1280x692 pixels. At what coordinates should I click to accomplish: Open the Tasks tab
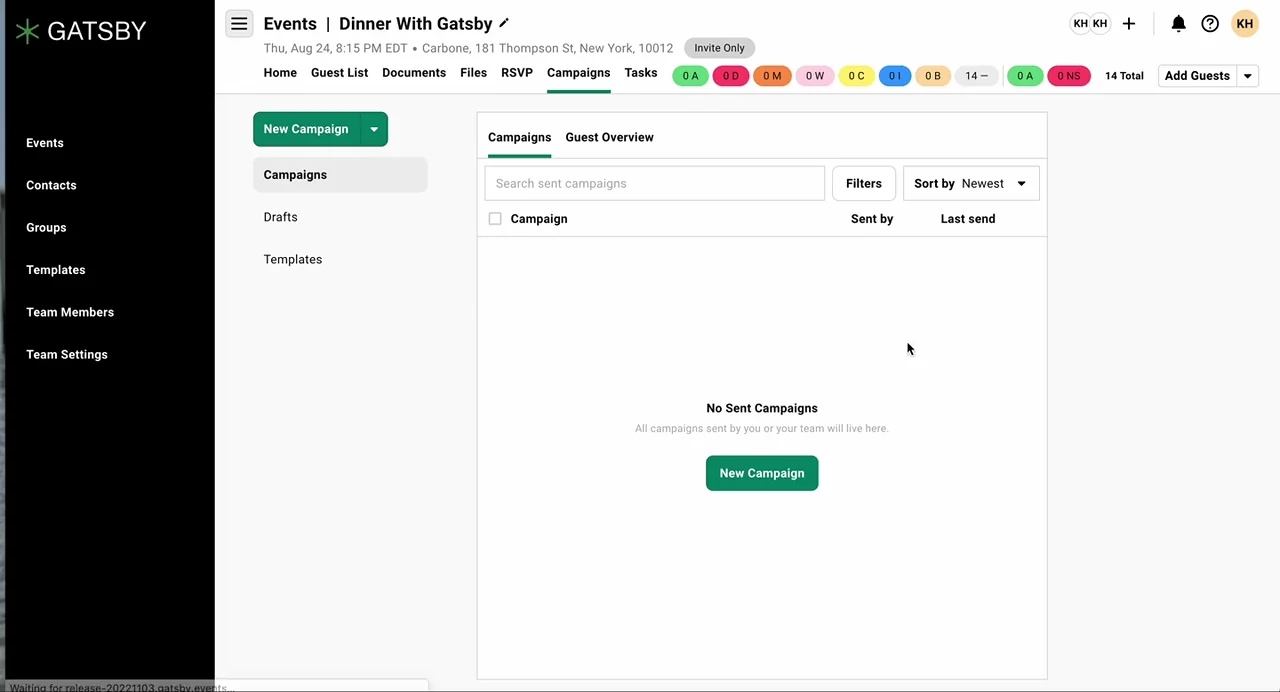pos(641,73)
